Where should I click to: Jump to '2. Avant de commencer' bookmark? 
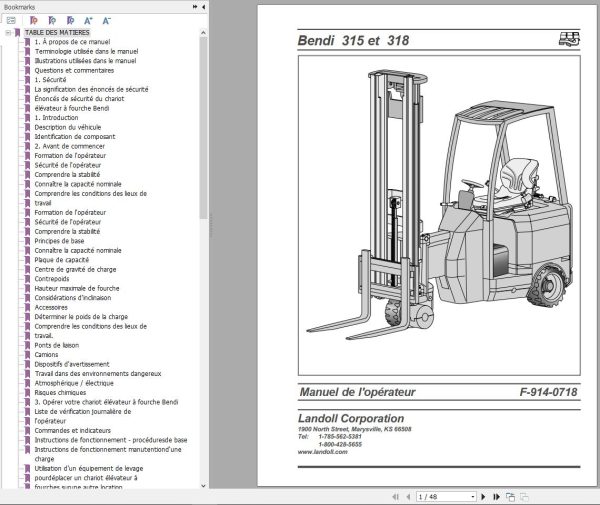point(69,146)
